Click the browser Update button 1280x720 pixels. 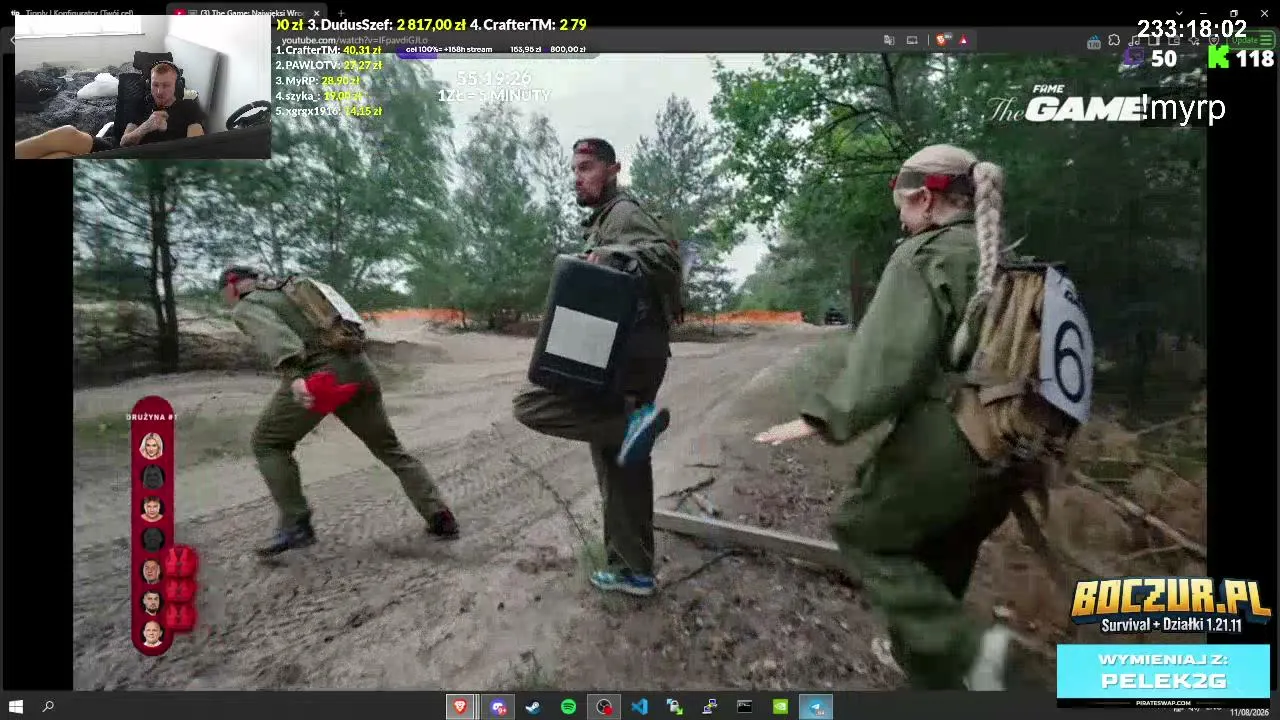point(1253,40)
